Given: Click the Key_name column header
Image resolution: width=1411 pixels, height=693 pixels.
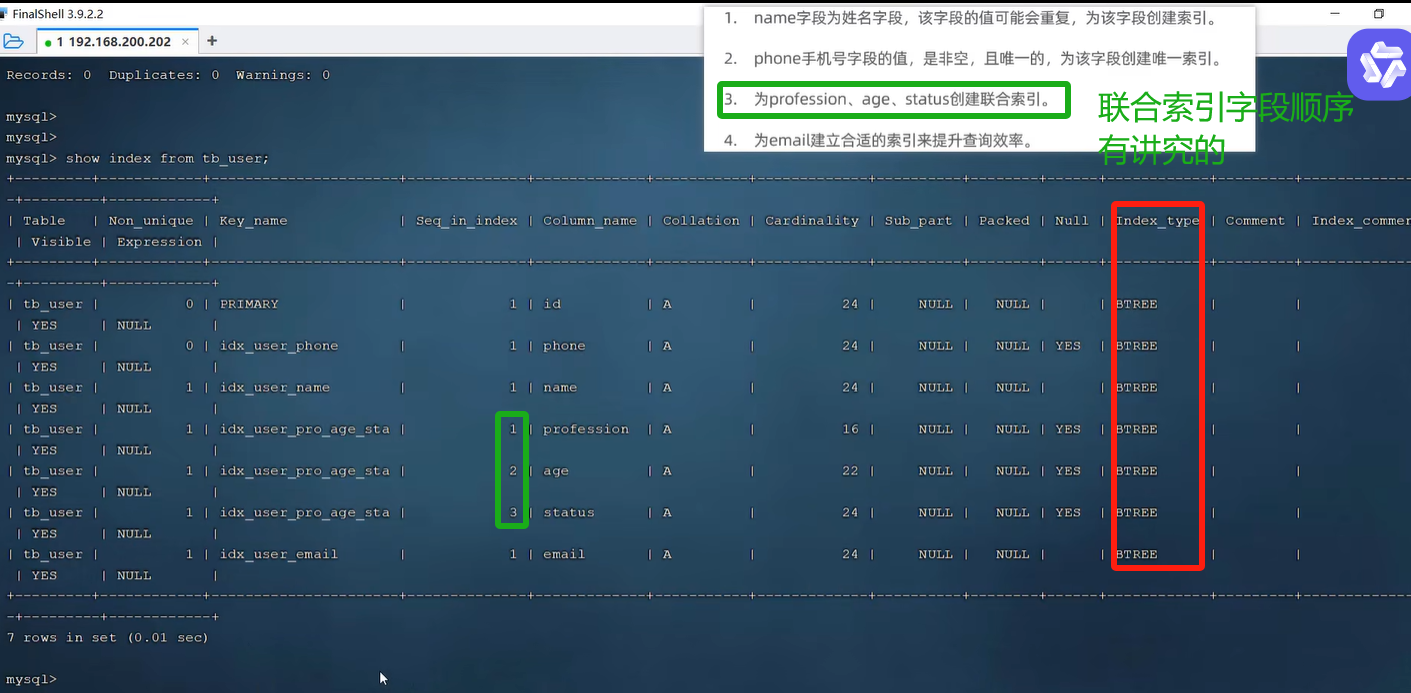Looking at the screenshot, I should pos(253,221).
